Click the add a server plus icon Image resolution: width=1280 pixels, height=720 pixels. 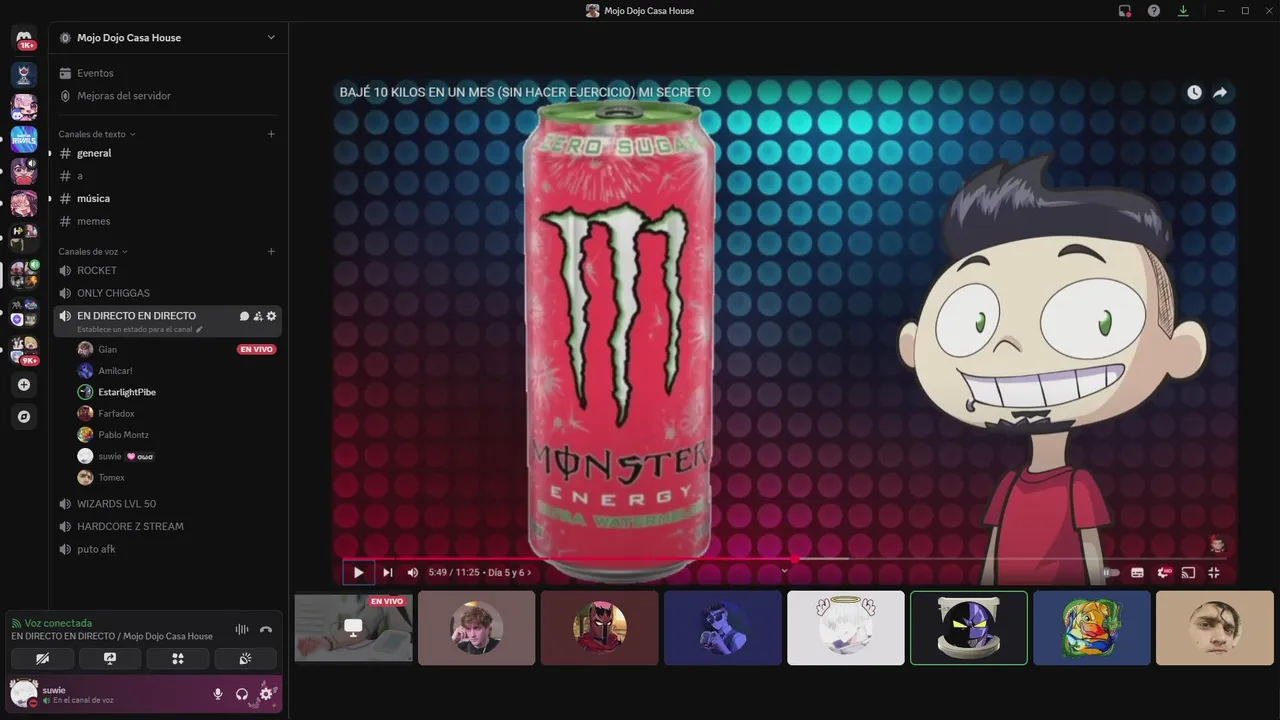pos(24,384)
